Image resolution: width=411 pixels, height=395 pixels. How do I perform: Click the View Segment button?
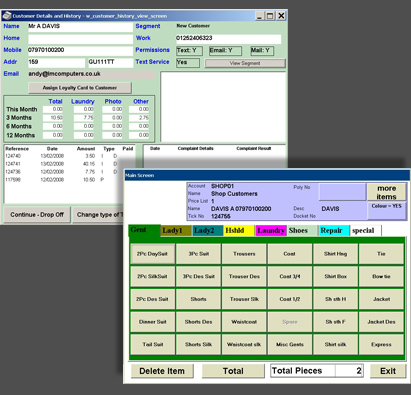point(245,63)
